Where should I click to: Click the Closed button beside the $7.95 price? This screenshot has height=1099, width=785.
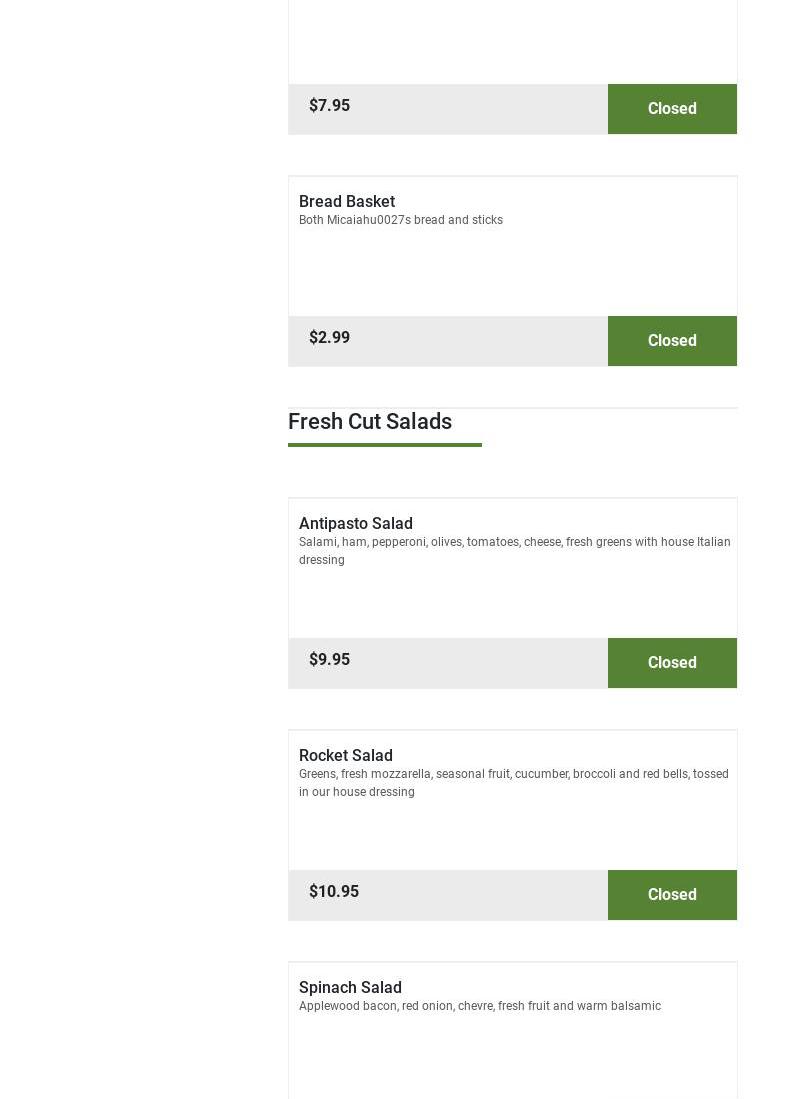pos(672,109)
